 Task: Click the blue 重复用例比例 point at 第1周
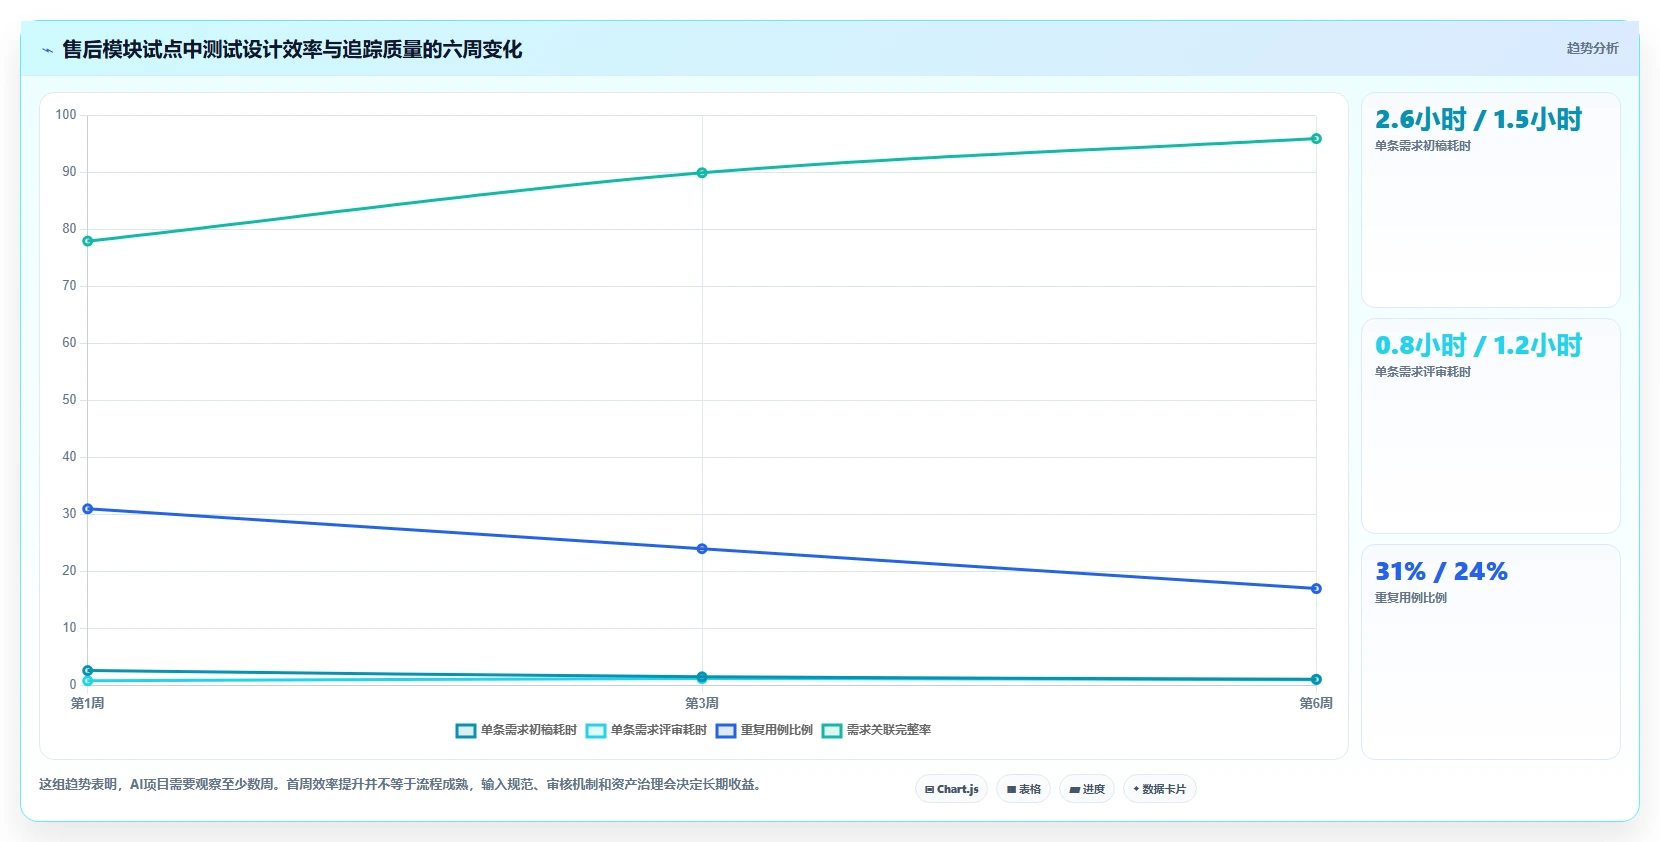point(88,509)
